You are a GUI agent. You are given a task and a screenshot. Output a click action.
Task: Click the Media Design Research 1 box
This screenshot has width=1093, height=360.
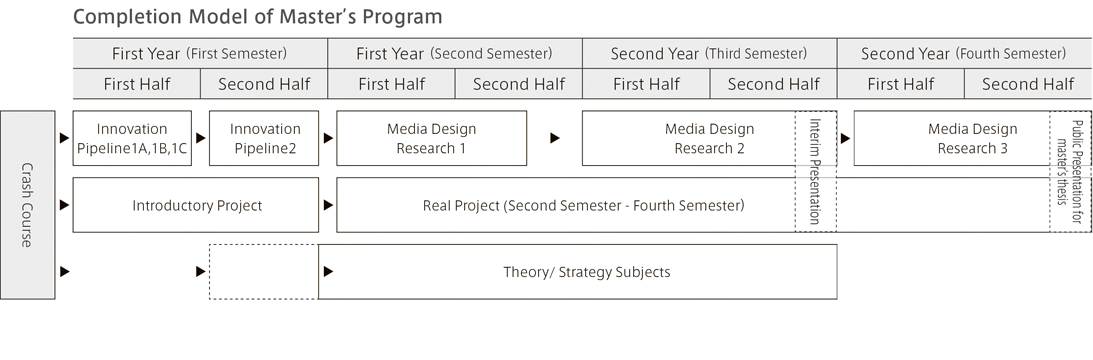coord(431,138)
